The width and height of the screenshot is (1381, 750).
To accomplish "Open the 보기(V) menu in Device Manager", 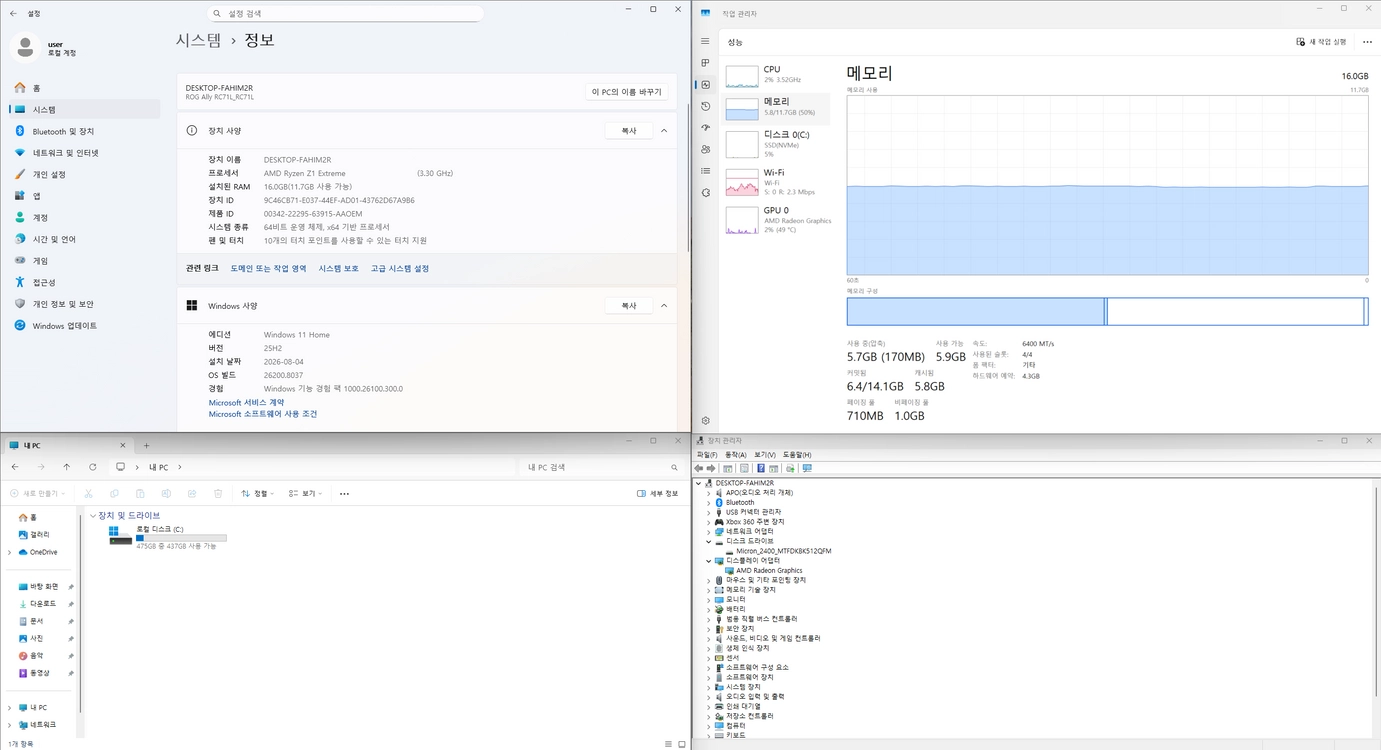I will [x=765, y=455].
